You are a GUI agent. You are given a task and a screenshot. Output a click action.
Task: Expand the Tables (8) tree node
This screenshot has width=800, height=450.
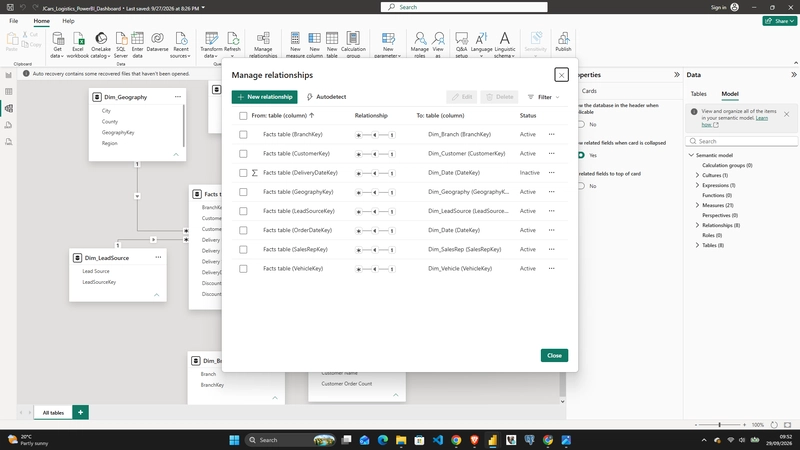697,245
